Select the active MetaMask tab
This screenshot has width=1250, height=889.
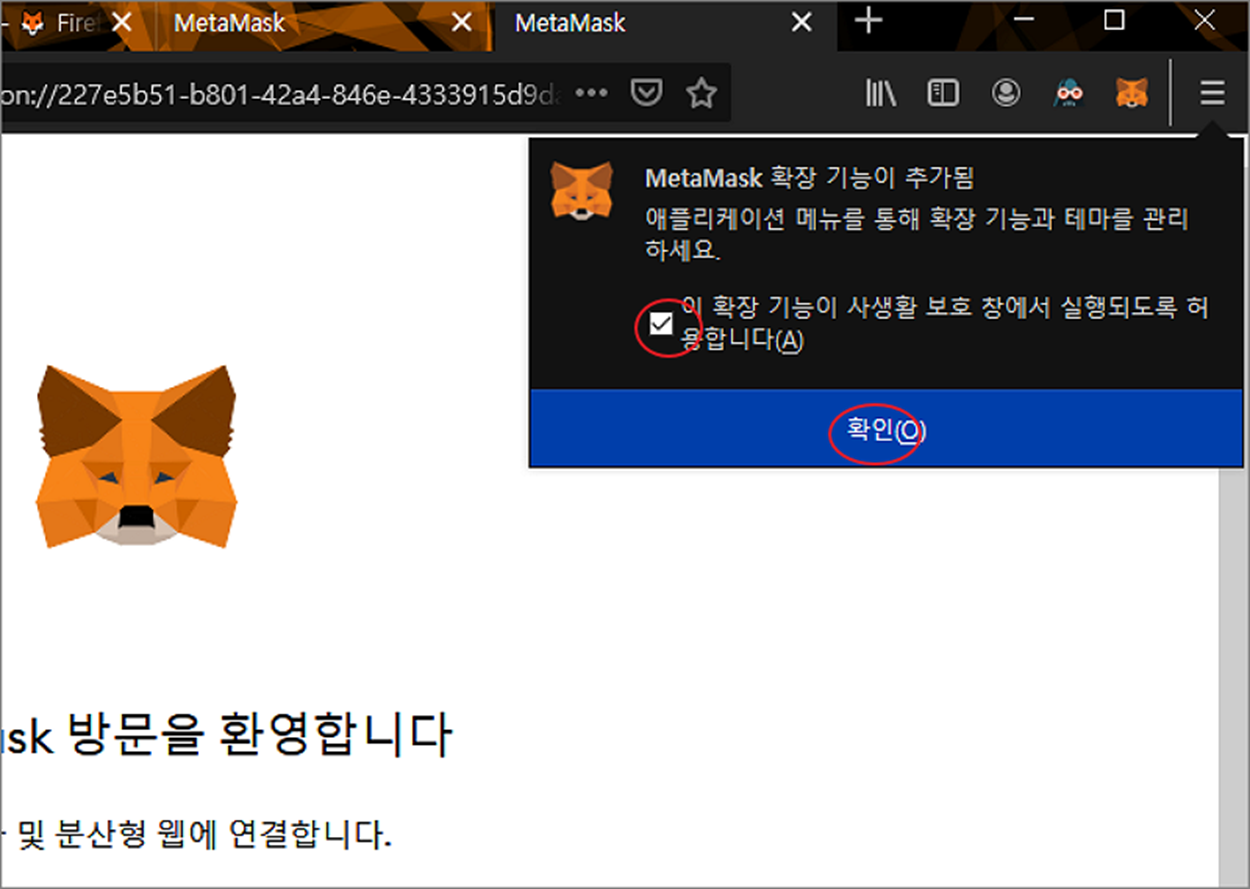[x=665, y=23]
